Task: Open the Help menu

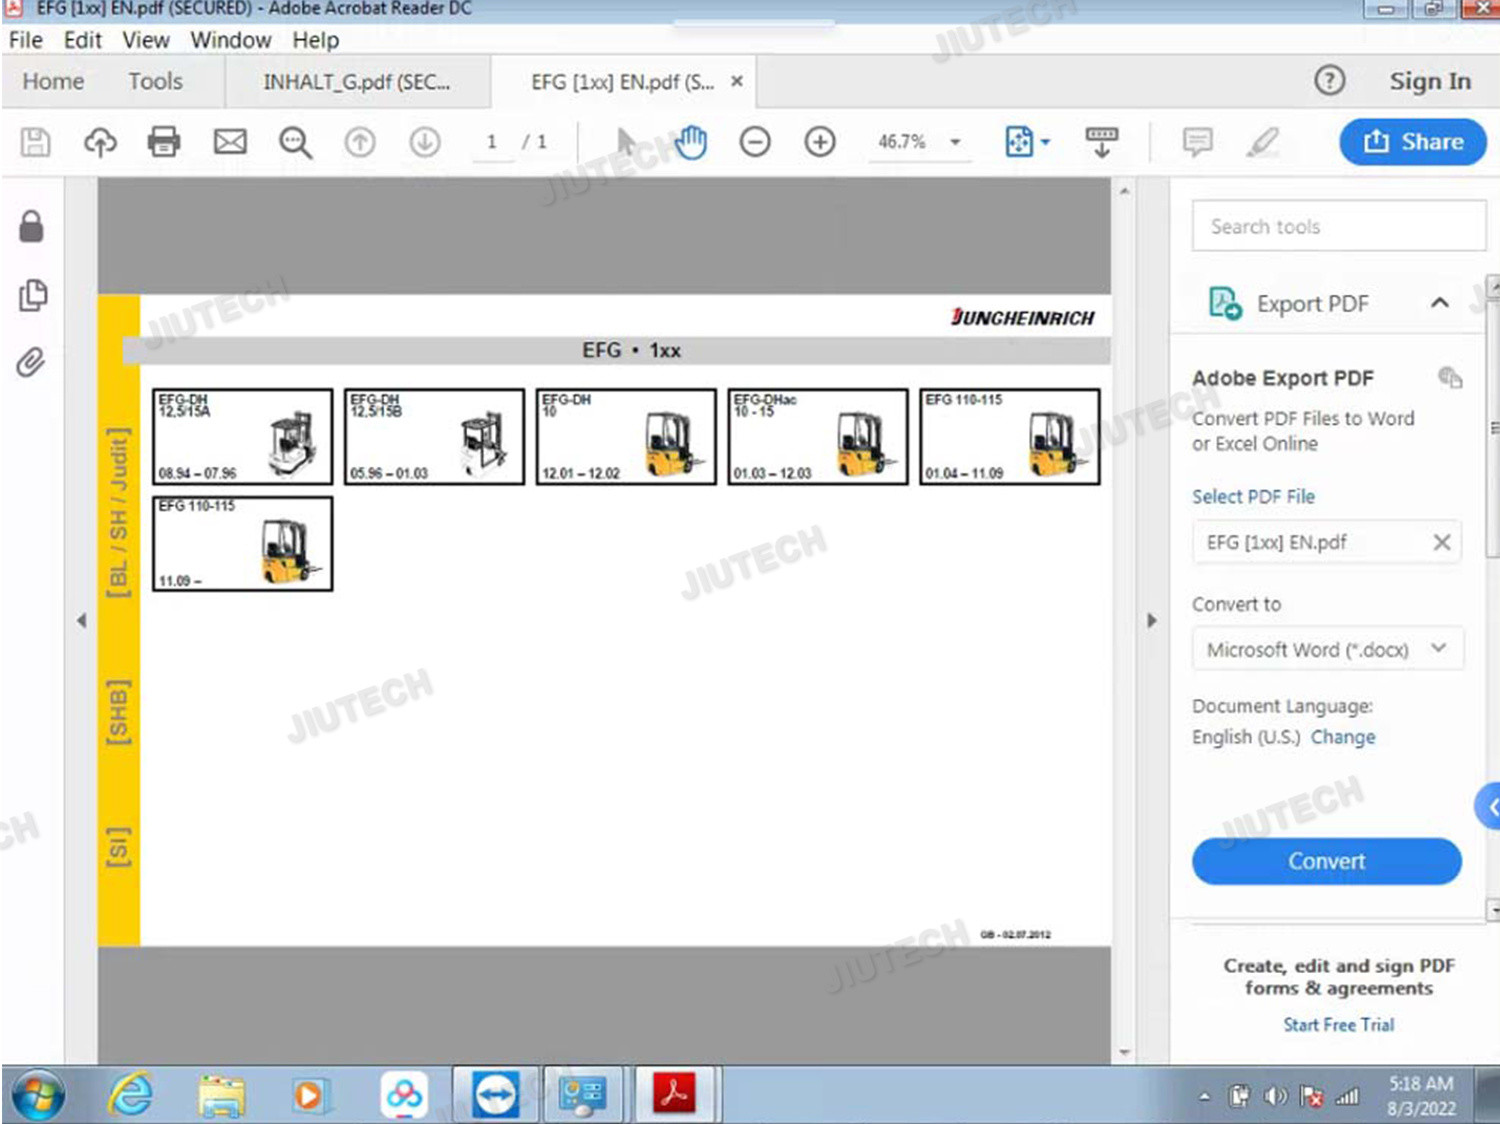Action: coord(316,40)
